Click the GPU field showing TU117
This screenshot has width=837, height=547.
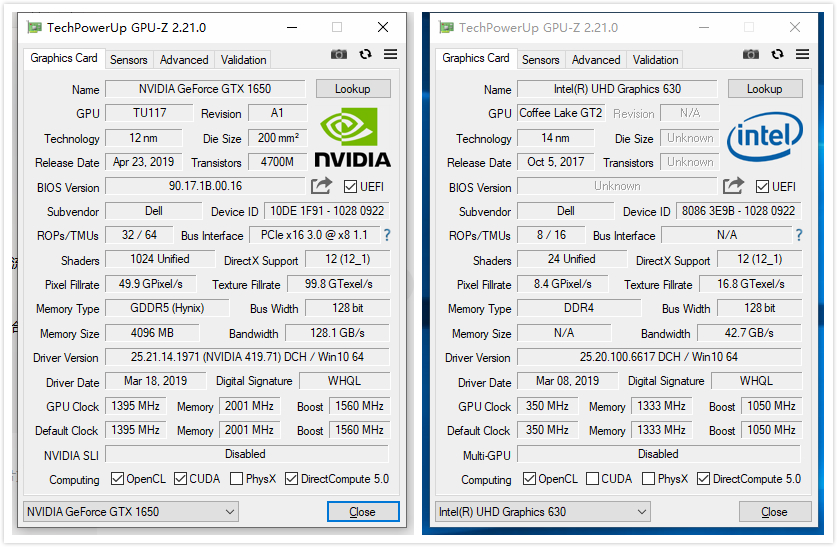point(149,113)
